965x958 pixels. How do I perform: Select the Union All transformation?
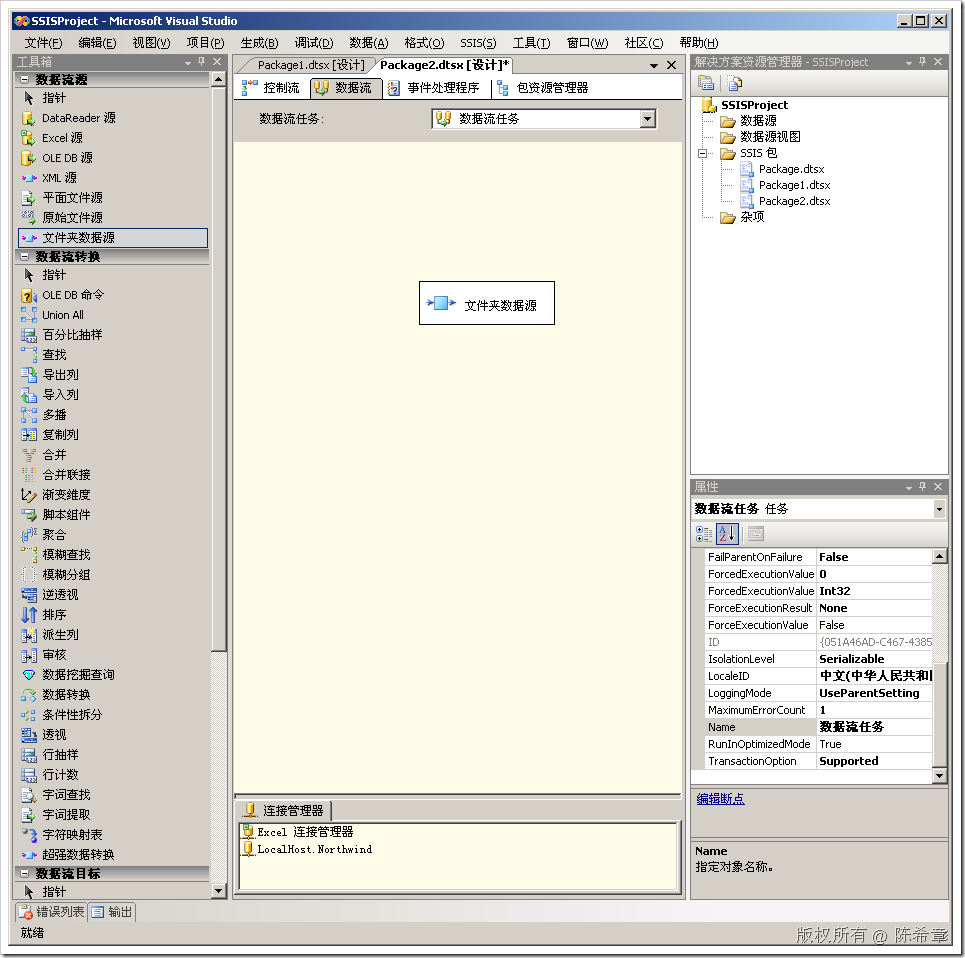63,315
